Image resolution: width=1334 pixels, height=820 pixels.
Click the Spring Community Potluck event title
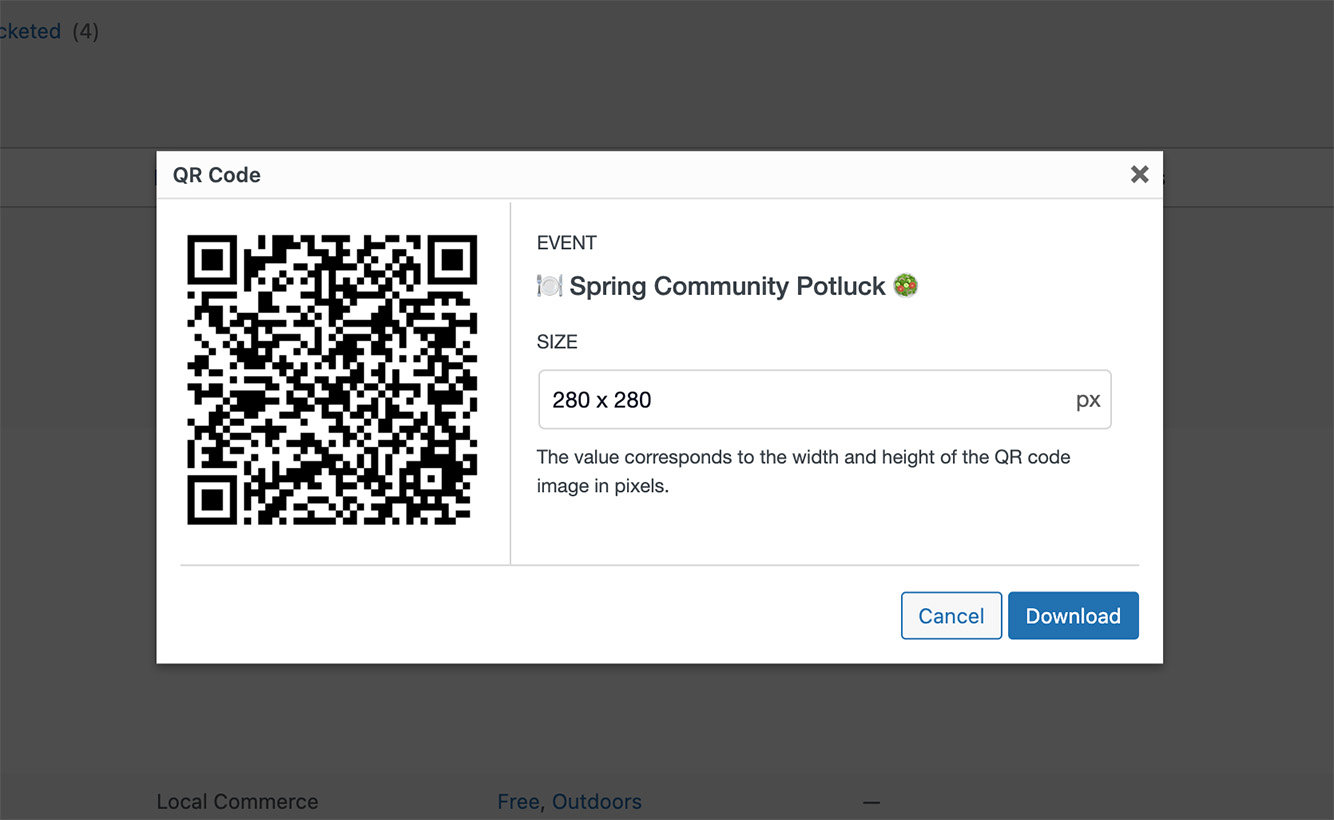point(727,286)
